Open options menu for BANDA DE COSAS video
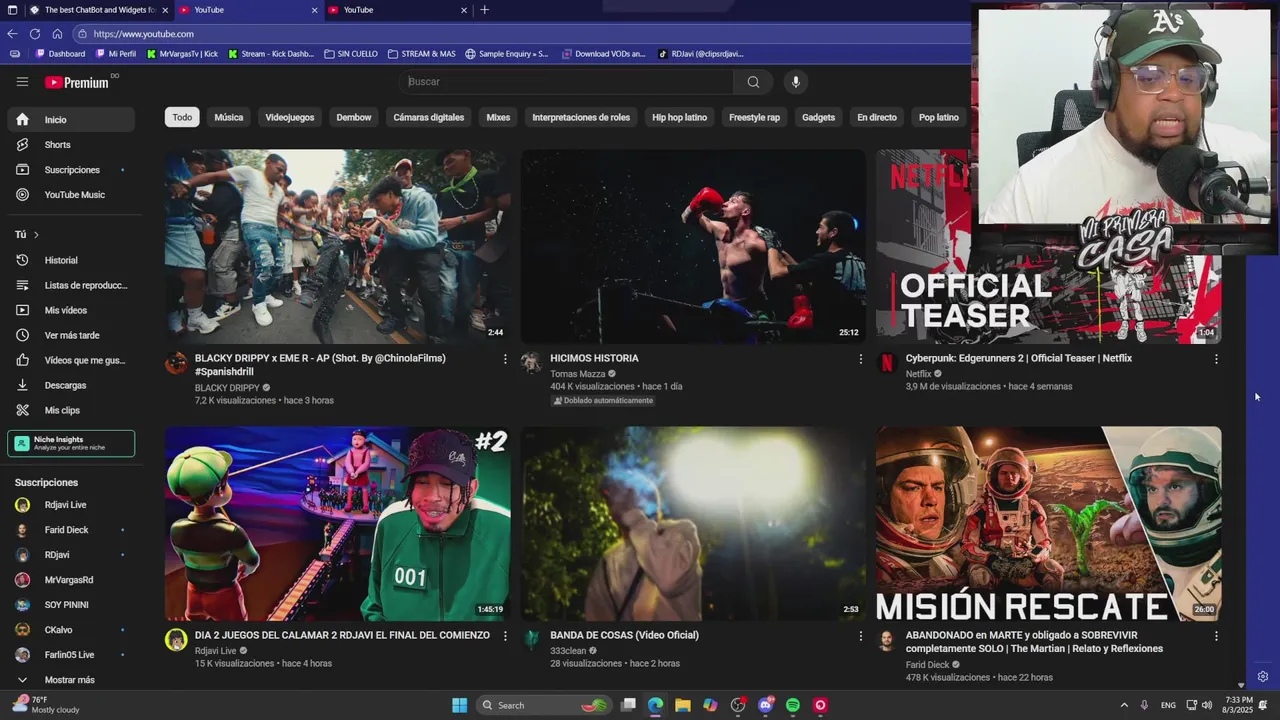Screen dimensions: 1280x720 pos(860,636)
